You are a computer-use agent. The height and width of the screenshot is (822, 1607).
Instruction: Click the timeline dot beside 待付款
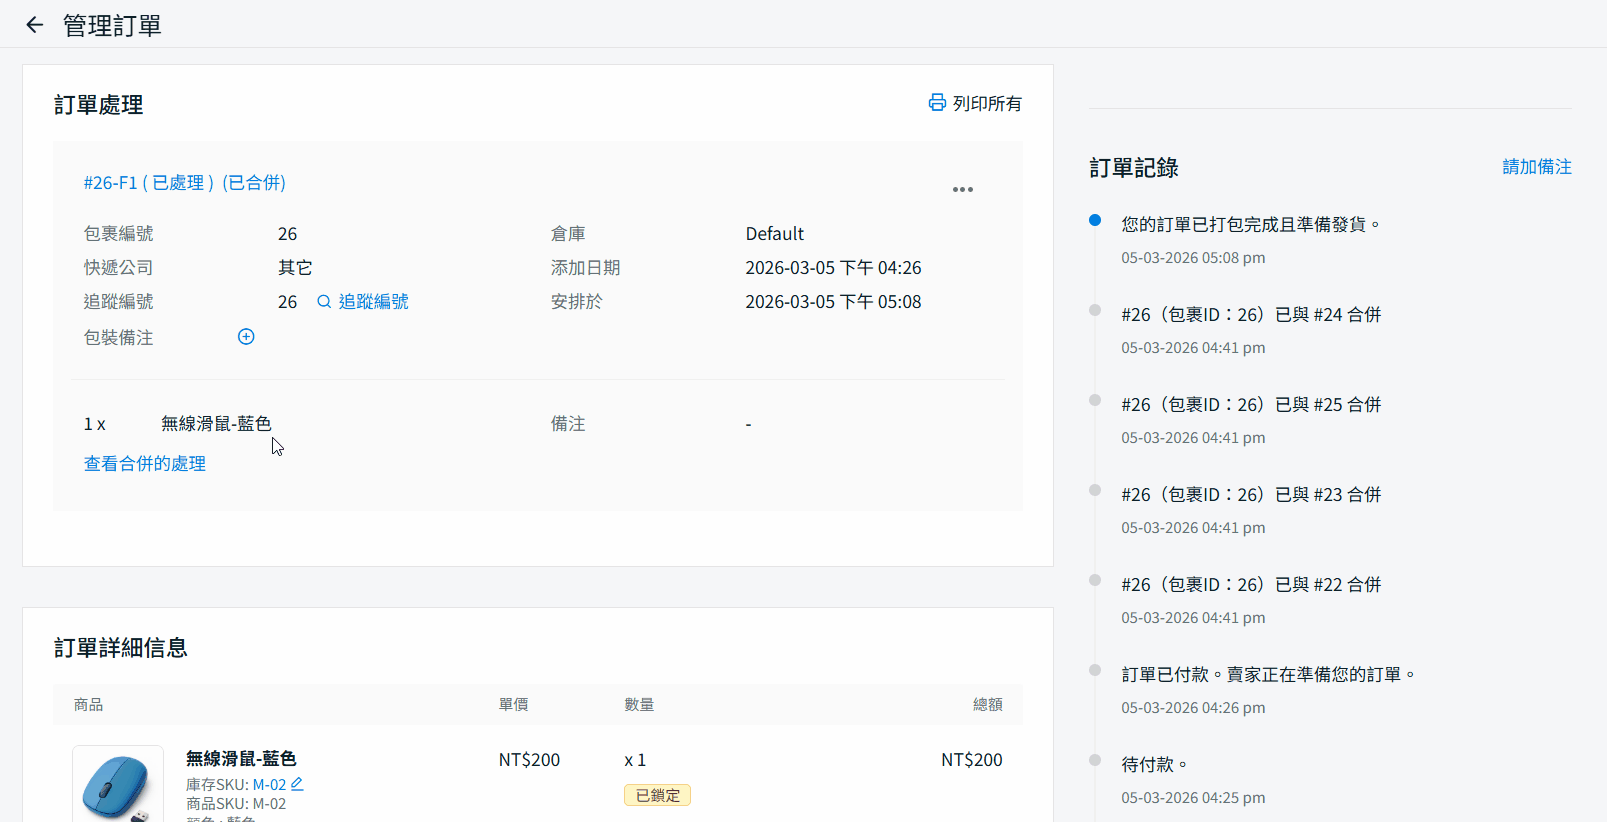[x=1095, y=760]
